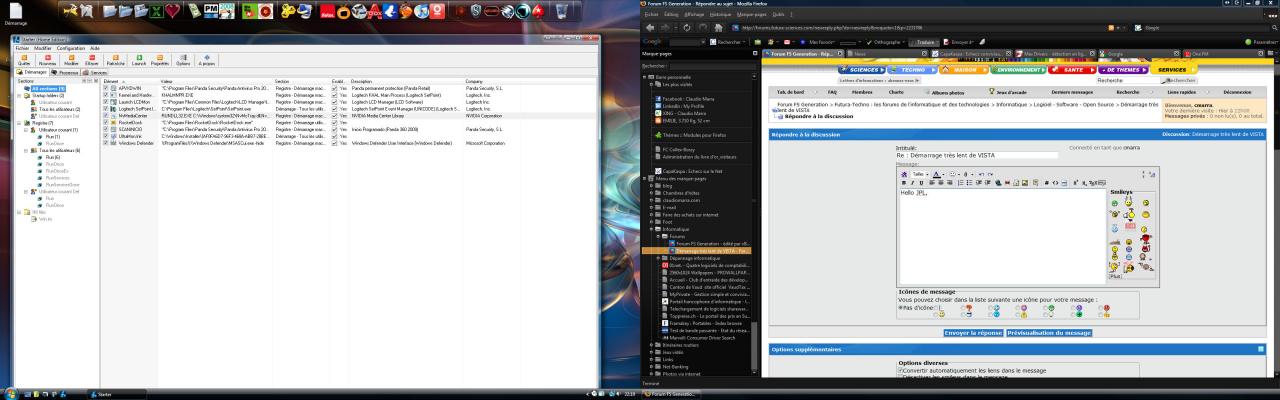This screenshot has height=400, width=1280.
Task: Click Prévisualisation du message button
Action: [x=1048, y=332]
